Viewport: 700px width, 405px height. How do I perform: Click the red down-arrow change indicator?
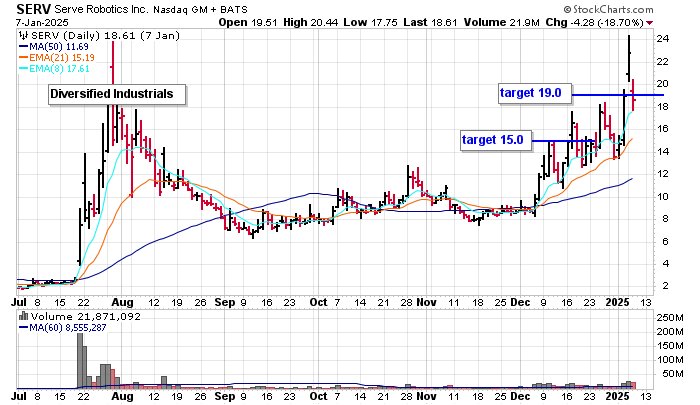point(649,23)
